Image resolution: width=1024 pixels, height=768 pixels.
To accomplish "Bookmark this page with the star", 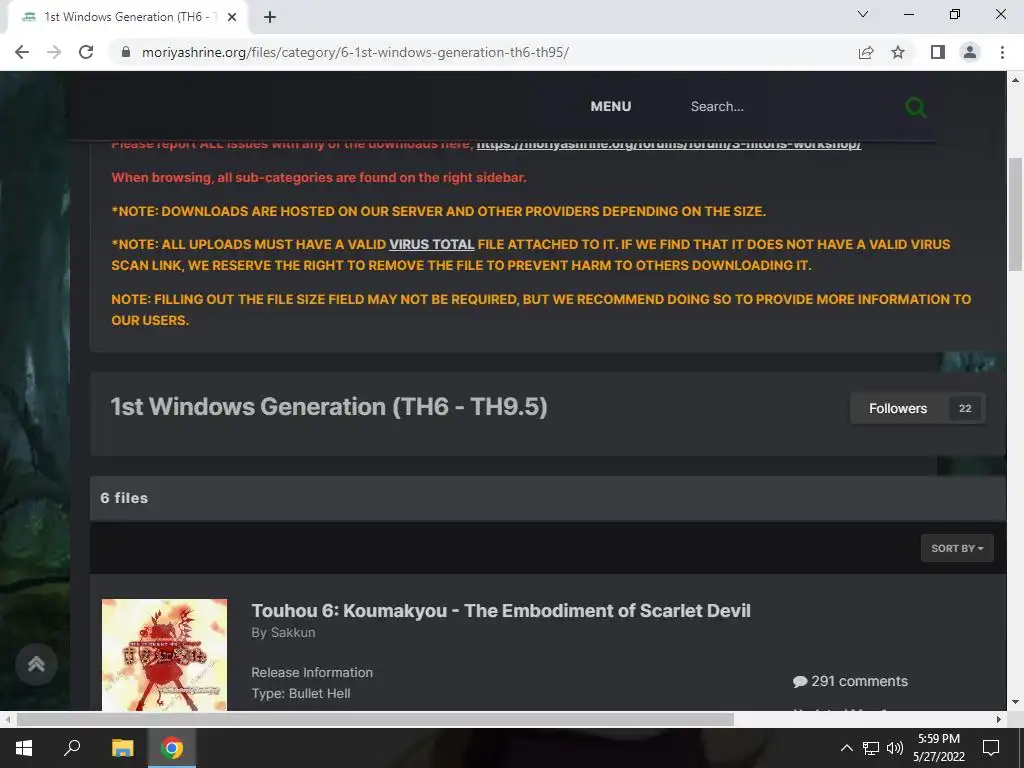I will click(x=898, y=52).
